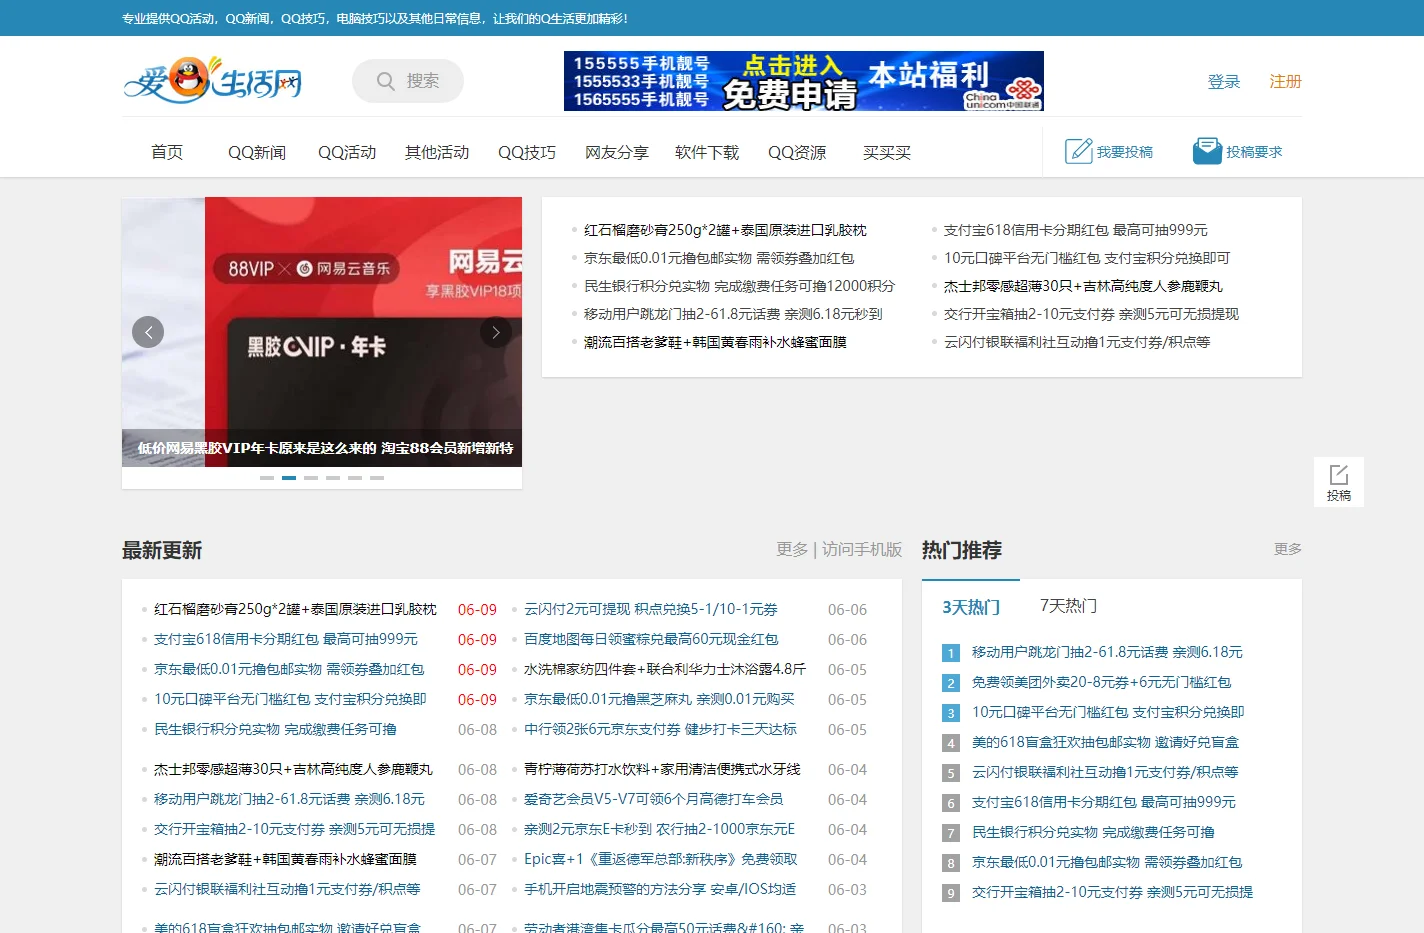Open 最新更新 article 支付宝618信用卡分期红包
The height and width of the screenshot is (933, 1424).
click(x=286, y=639)
